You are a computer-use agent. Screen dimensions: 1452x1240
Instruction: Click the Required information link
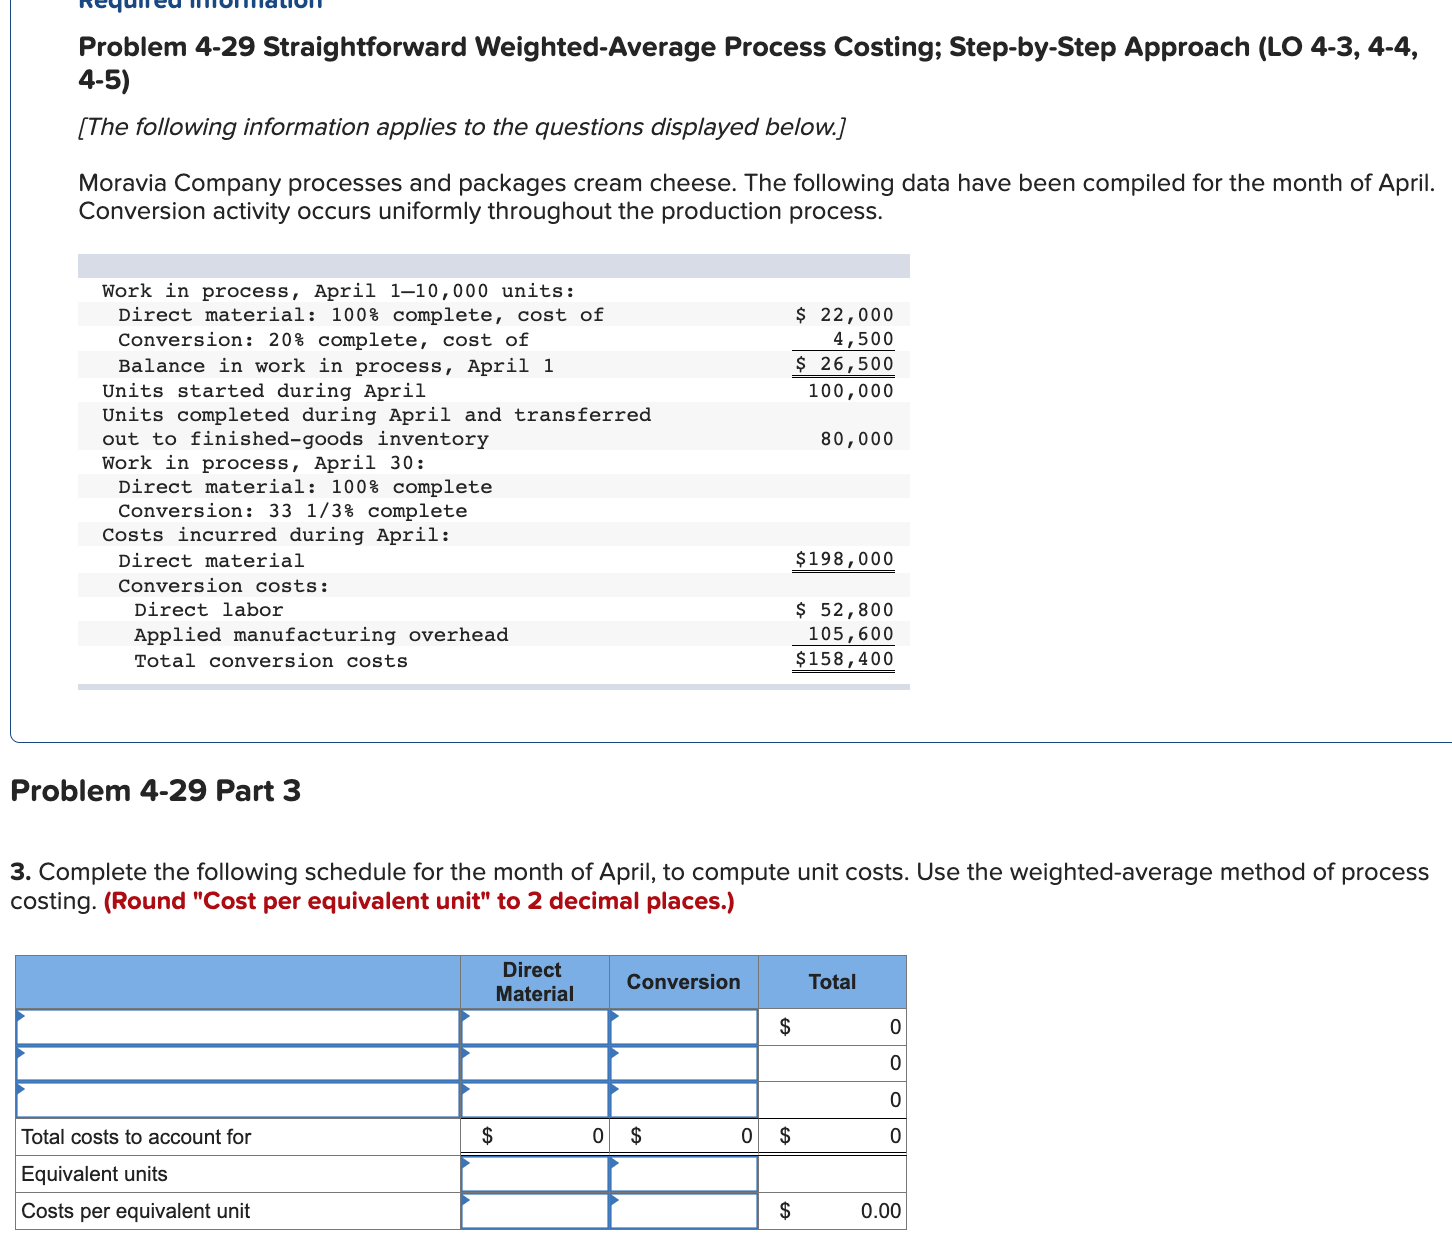(199, 6)
